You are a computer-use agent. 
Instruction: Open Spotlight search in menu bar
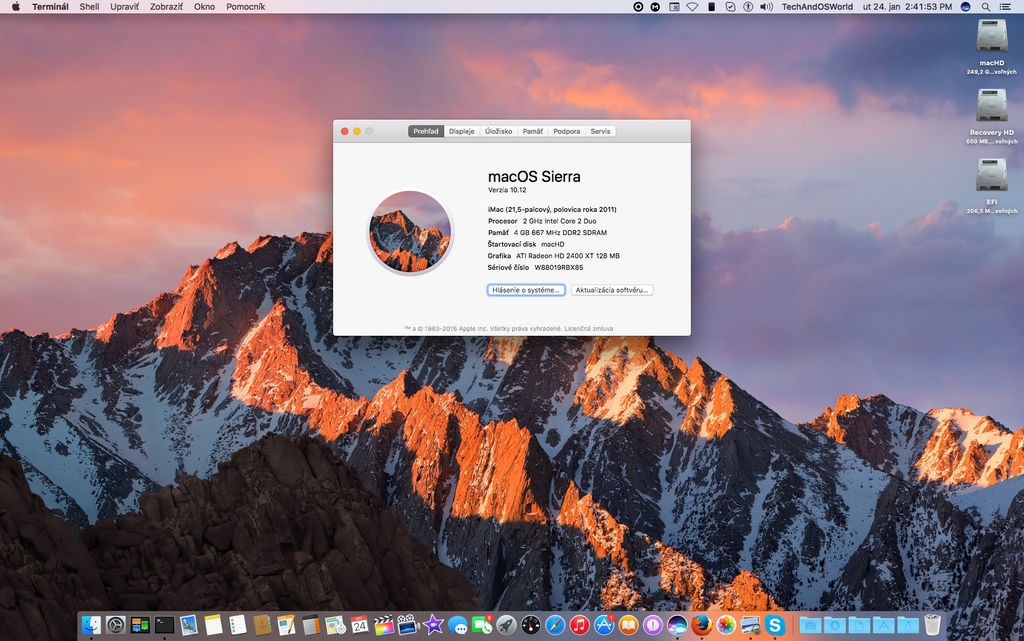click(985, 7)
